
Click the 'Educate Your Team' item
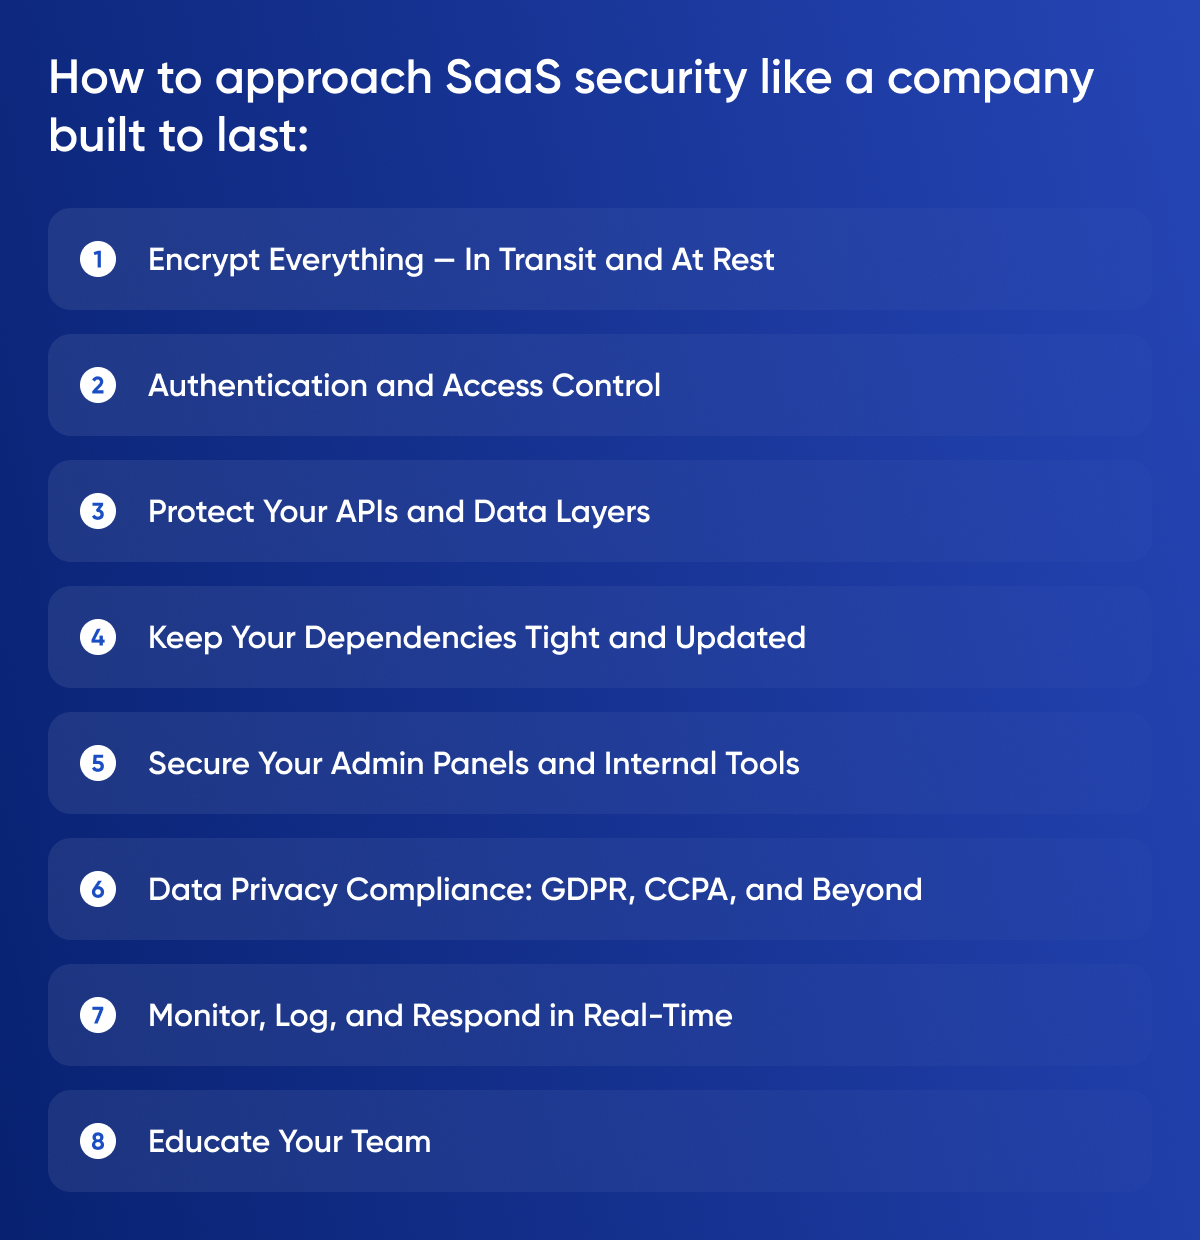[x=289, y=1142]
